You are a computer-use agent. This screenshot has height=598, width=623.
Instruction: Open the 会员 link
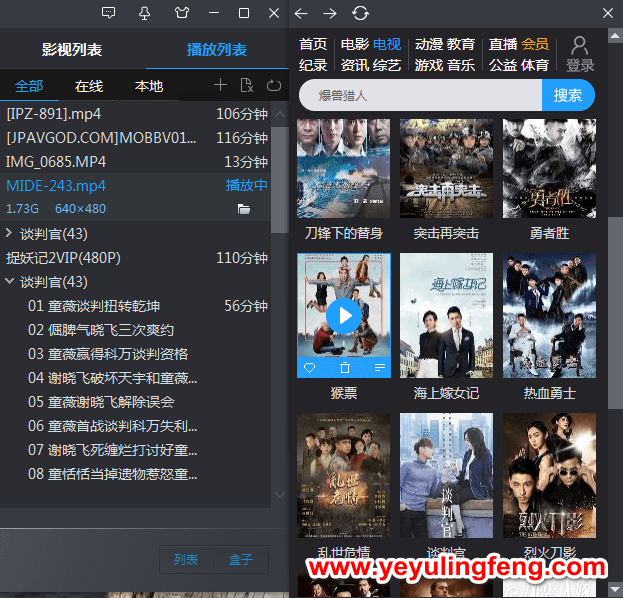click(535, 44)
